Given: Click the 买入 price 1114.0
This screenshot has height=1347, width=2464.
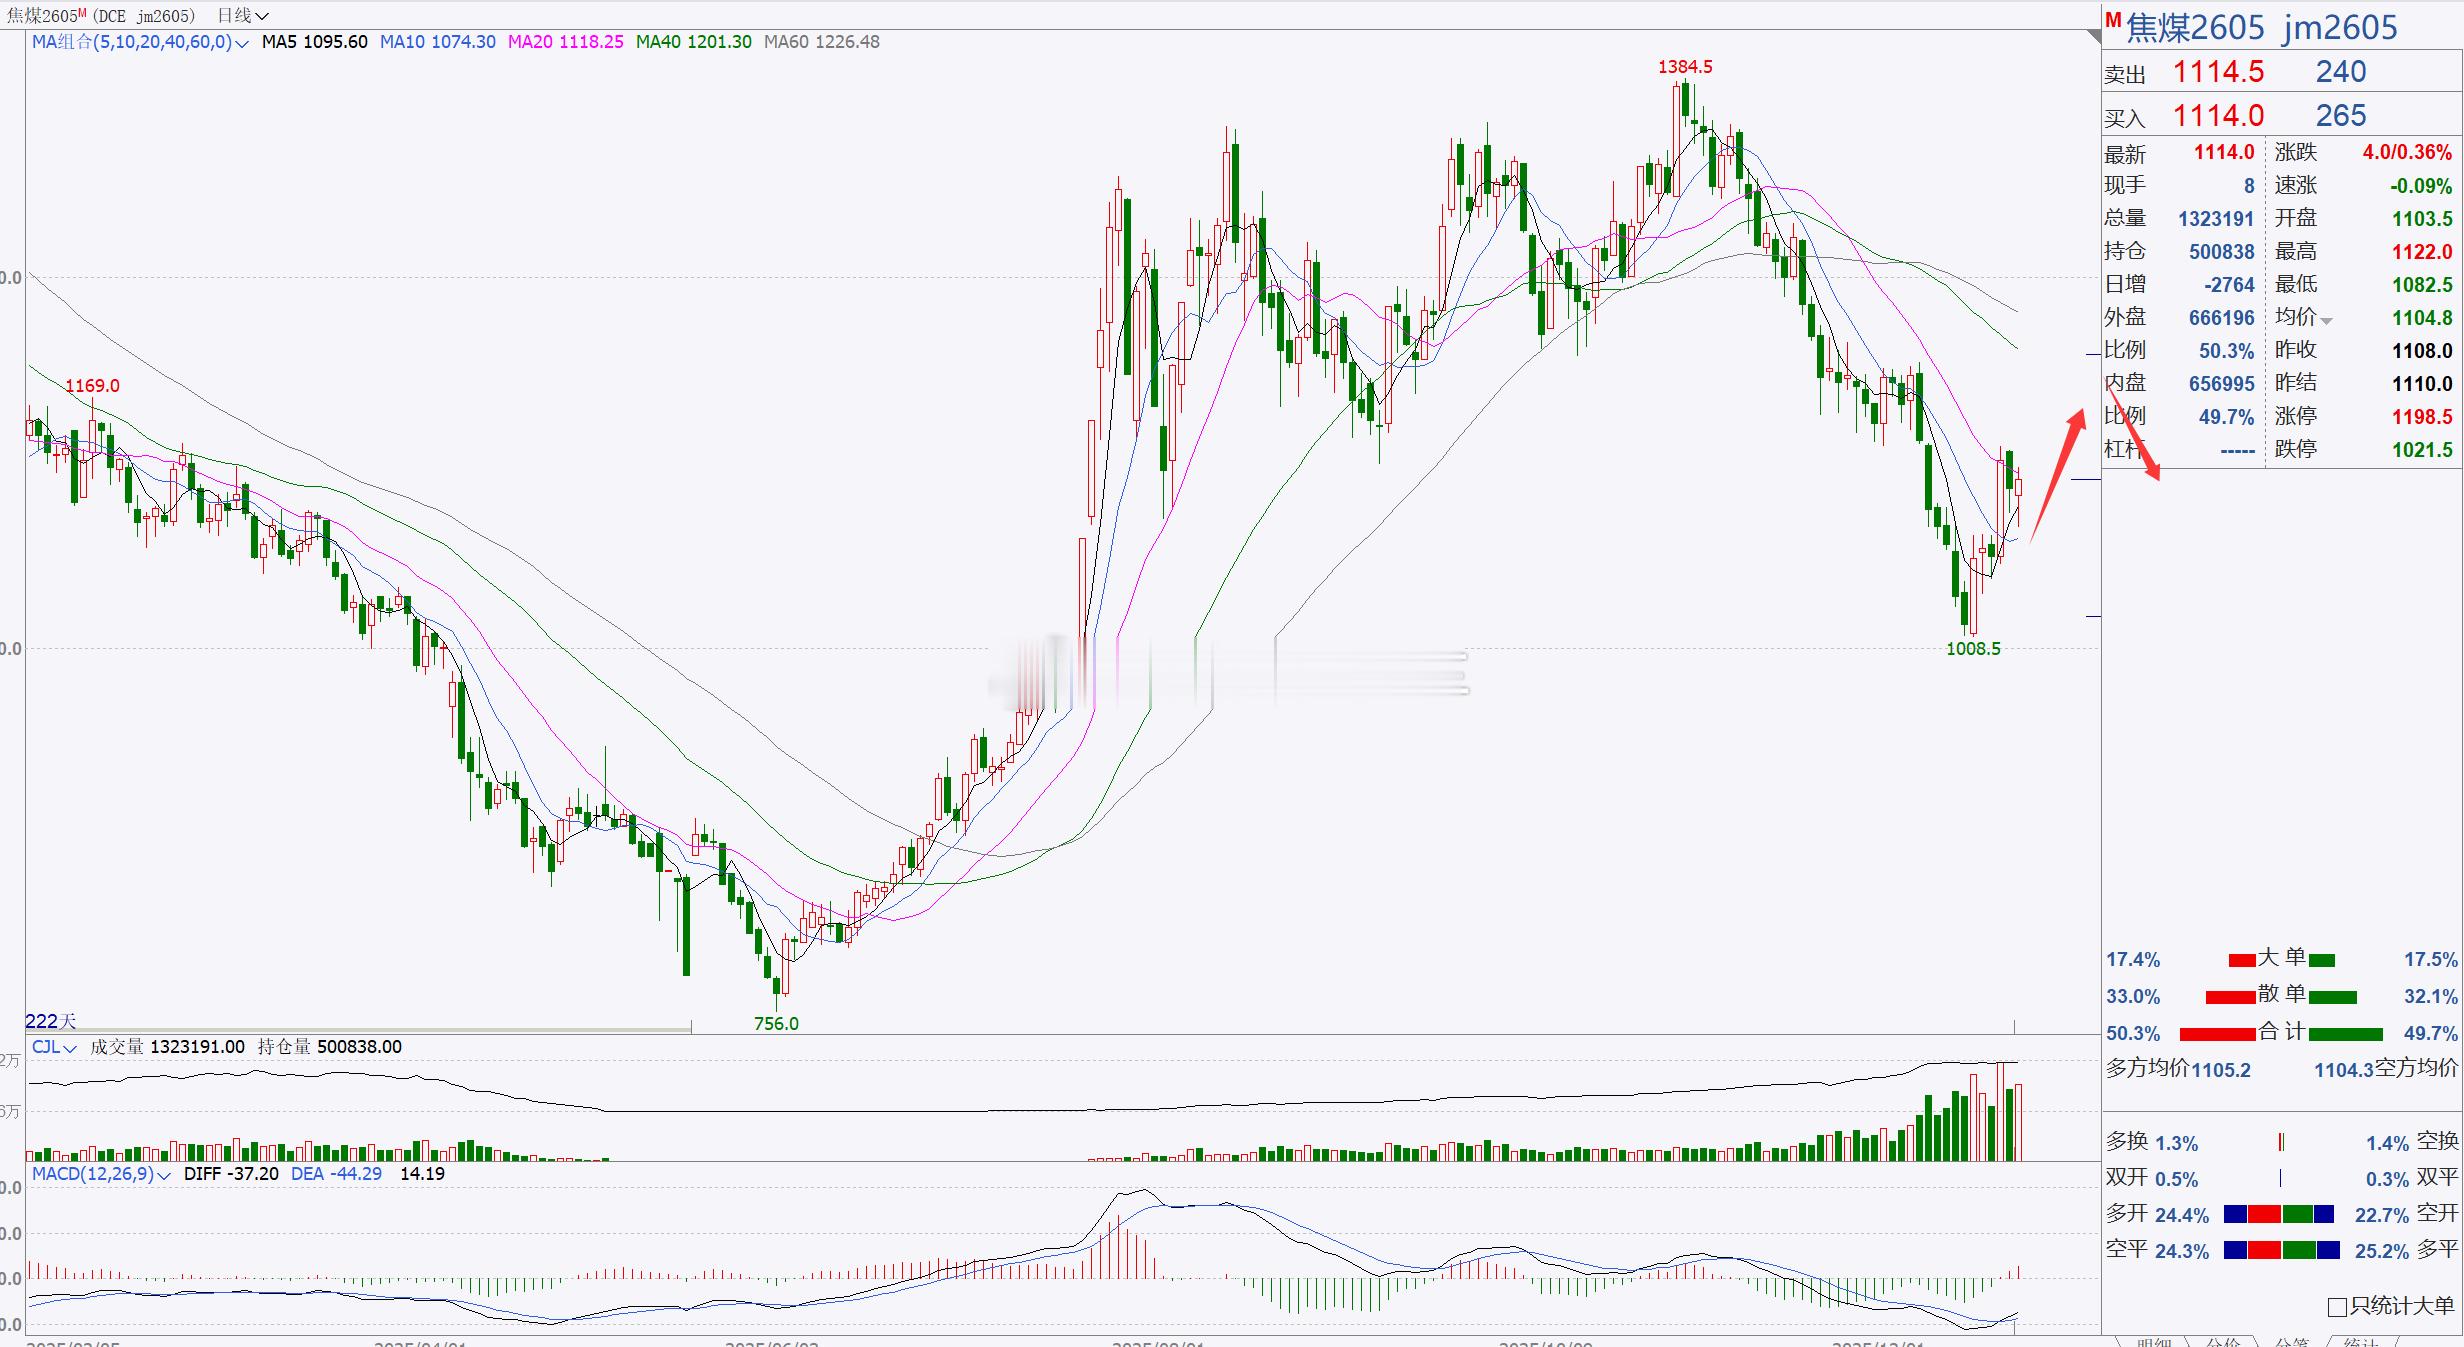Looking at the screenshot, I should click(x=2218, y=116).
